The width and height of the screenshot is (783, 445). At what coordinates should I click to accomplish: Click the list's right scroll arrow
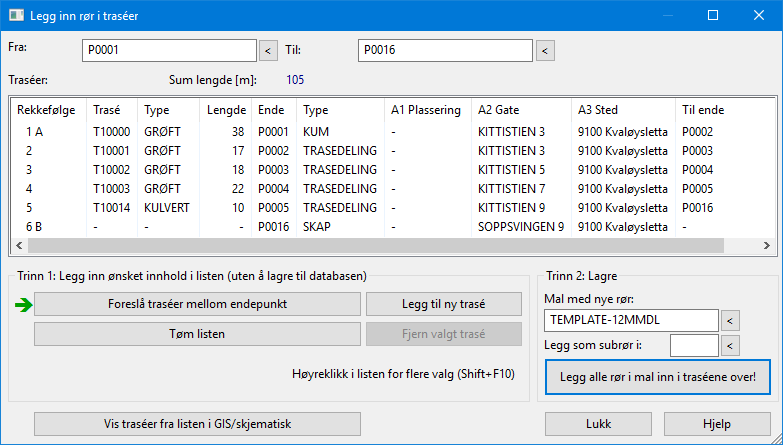click(767, 245)
